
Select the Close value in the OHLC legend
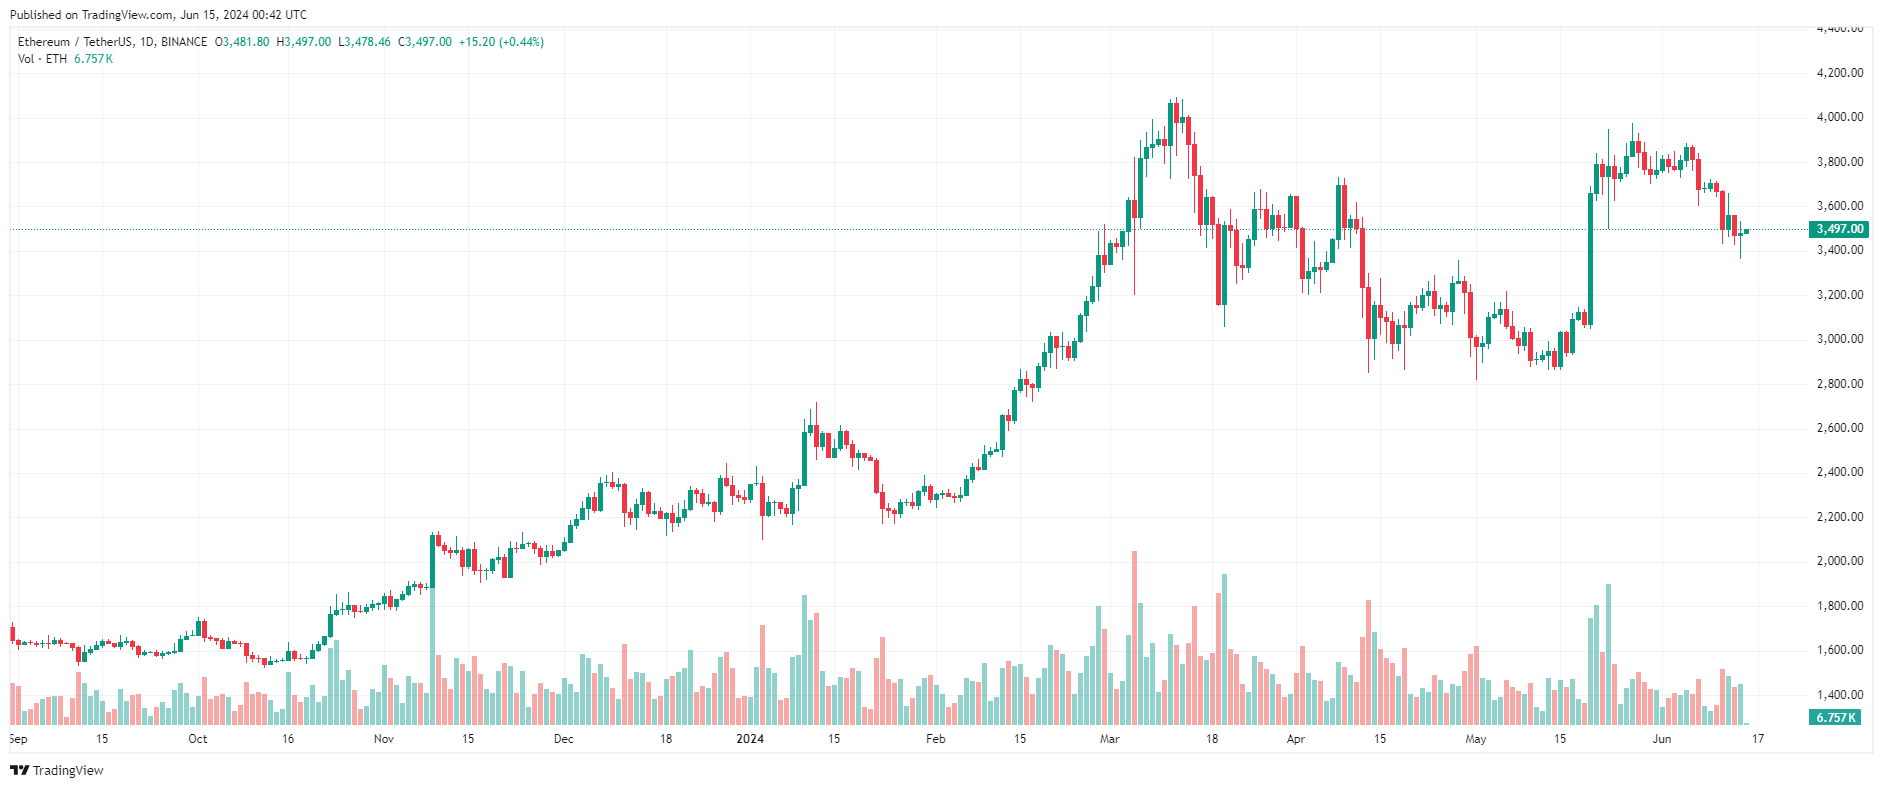[x=425, y=42]
